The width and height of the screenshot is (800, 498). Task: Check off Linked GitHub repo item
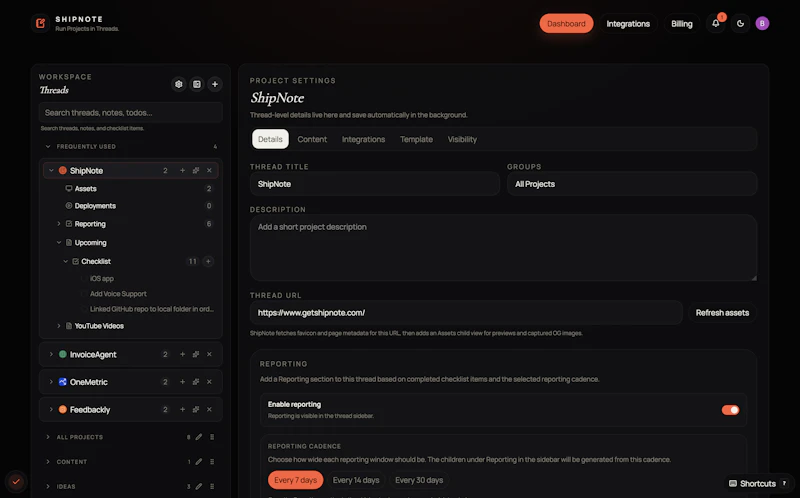(83, 309)
